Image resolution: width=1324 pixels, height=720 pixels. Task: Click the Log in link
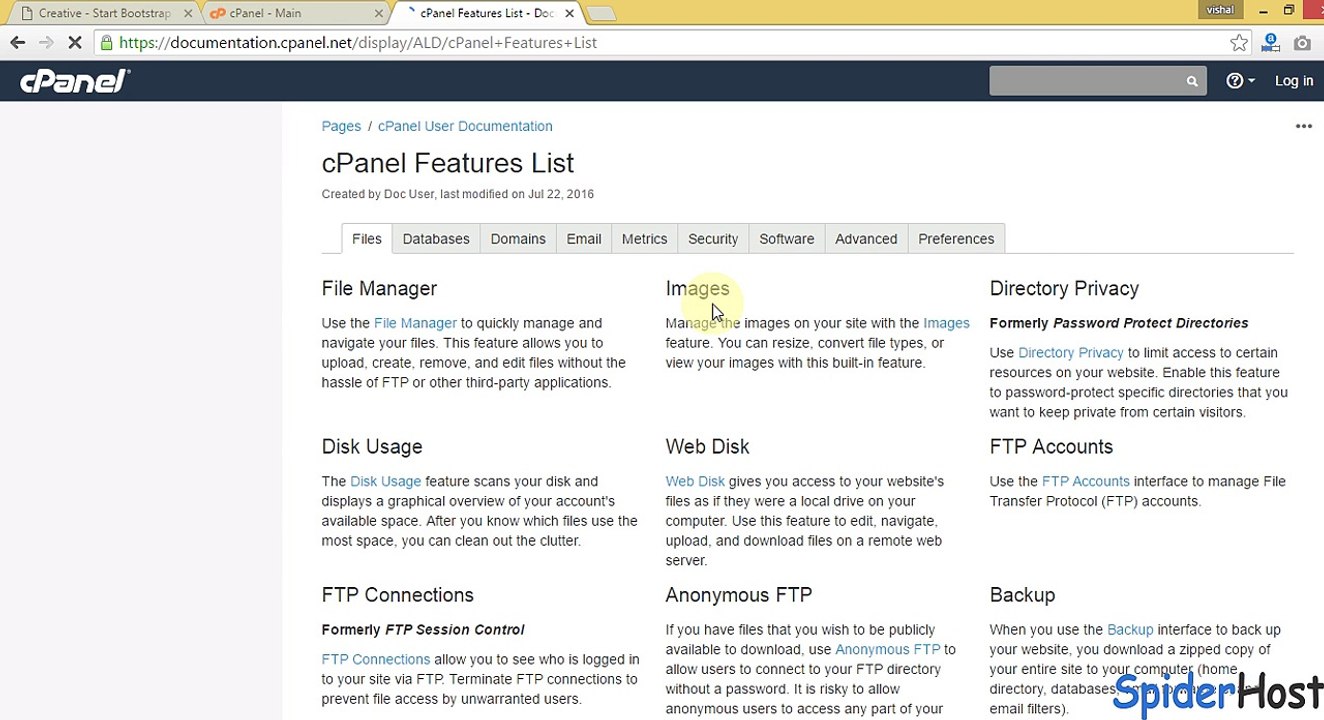click(x=1293, y=81)
